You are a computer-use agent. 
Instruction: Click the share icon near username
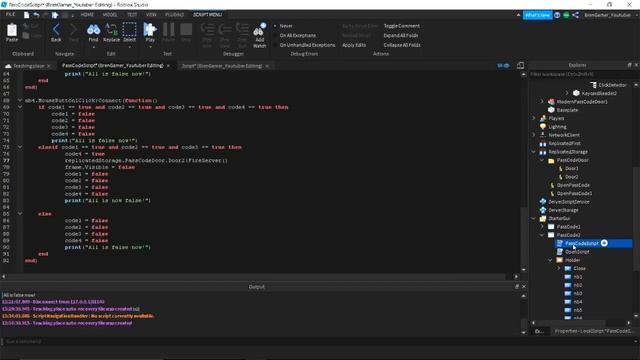click(576, 15)
